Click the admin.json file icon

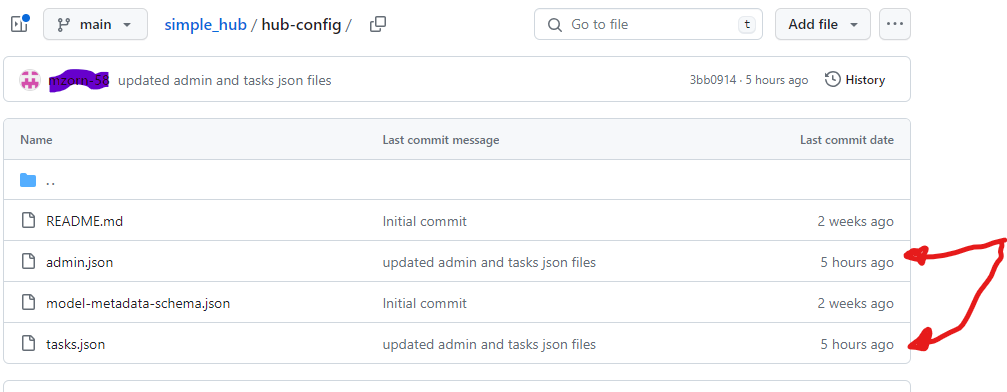click(x=28, y=262)
